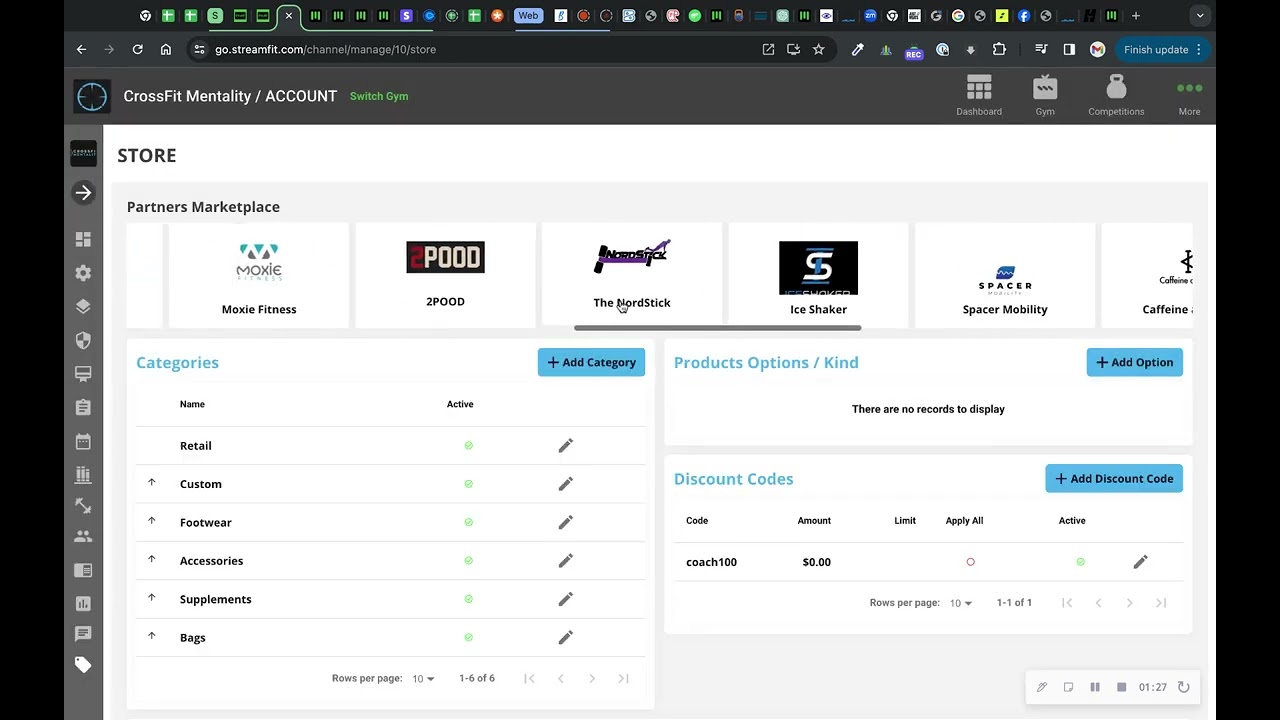Open the sidebar members people icon

(83, 537)
